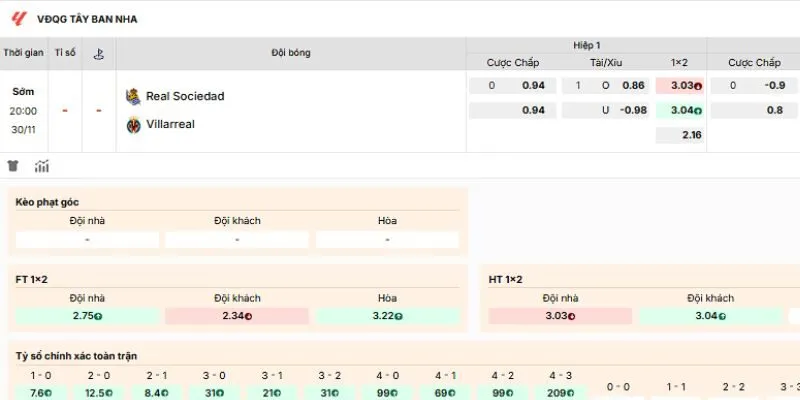The image size is (800, 400).
Task: Click the Tỉ số column header
Action: (65, 53)
